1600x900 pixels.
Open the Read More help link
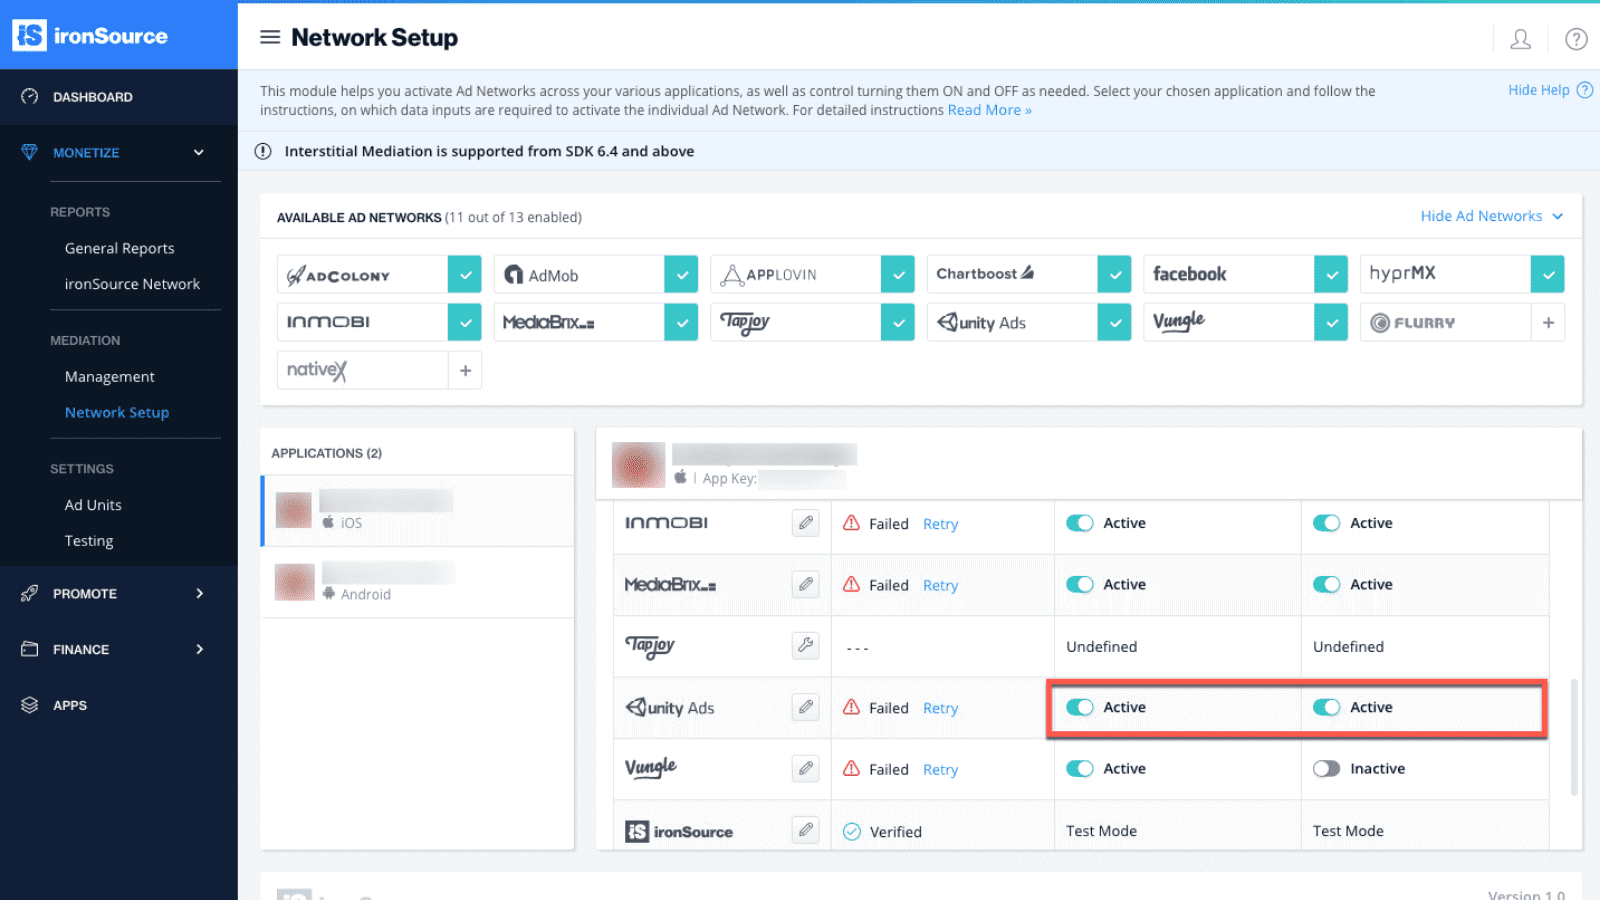point(989,110)
